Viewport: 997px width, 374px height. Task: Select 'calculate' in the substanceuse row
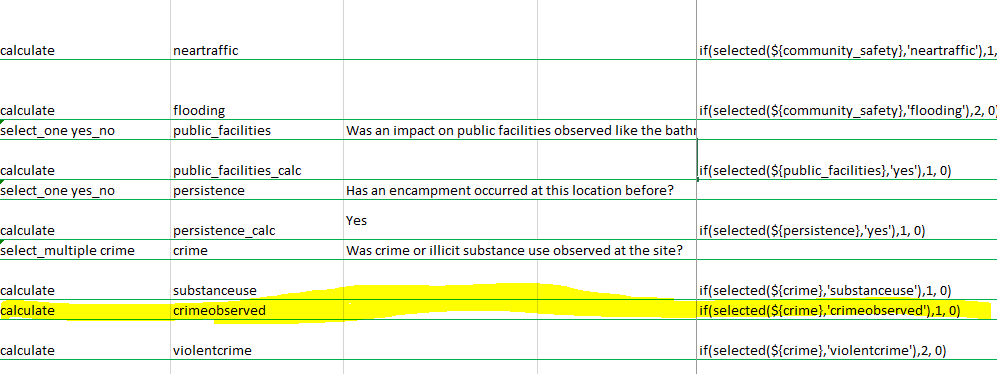point(27,291)
